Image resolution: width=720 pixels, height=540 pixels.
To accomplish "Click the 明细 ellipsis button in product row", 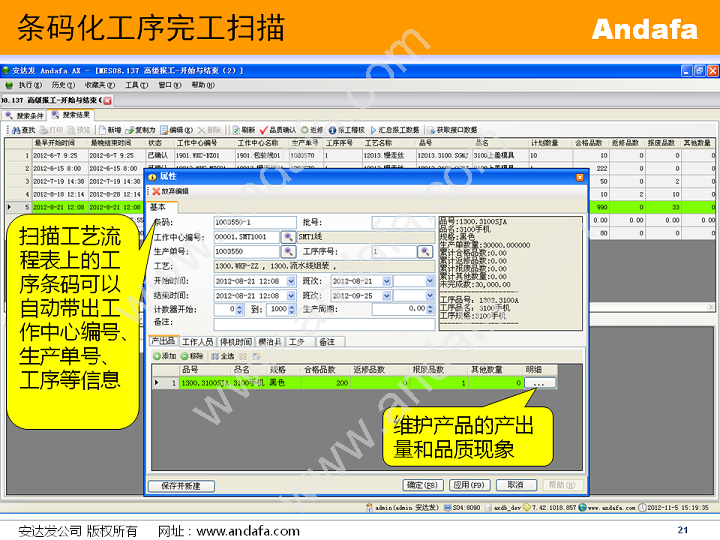I will 539,383.
